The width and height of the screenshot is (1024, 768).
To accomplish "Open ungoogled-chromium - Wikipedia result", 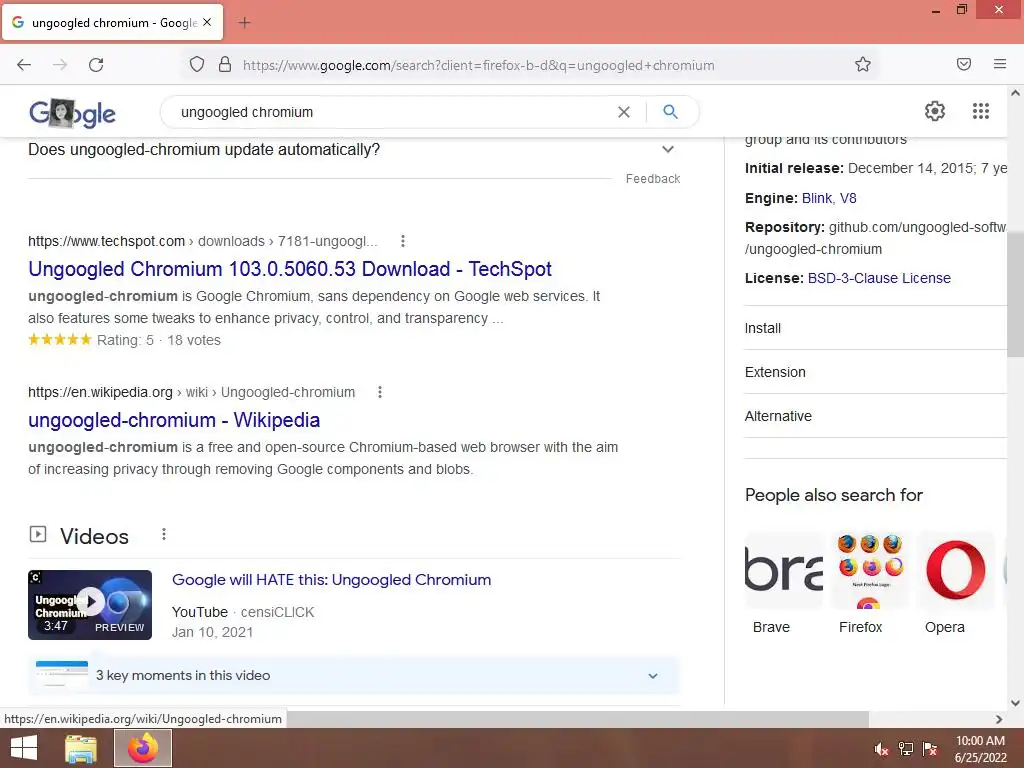I will (x=174, y=420).
